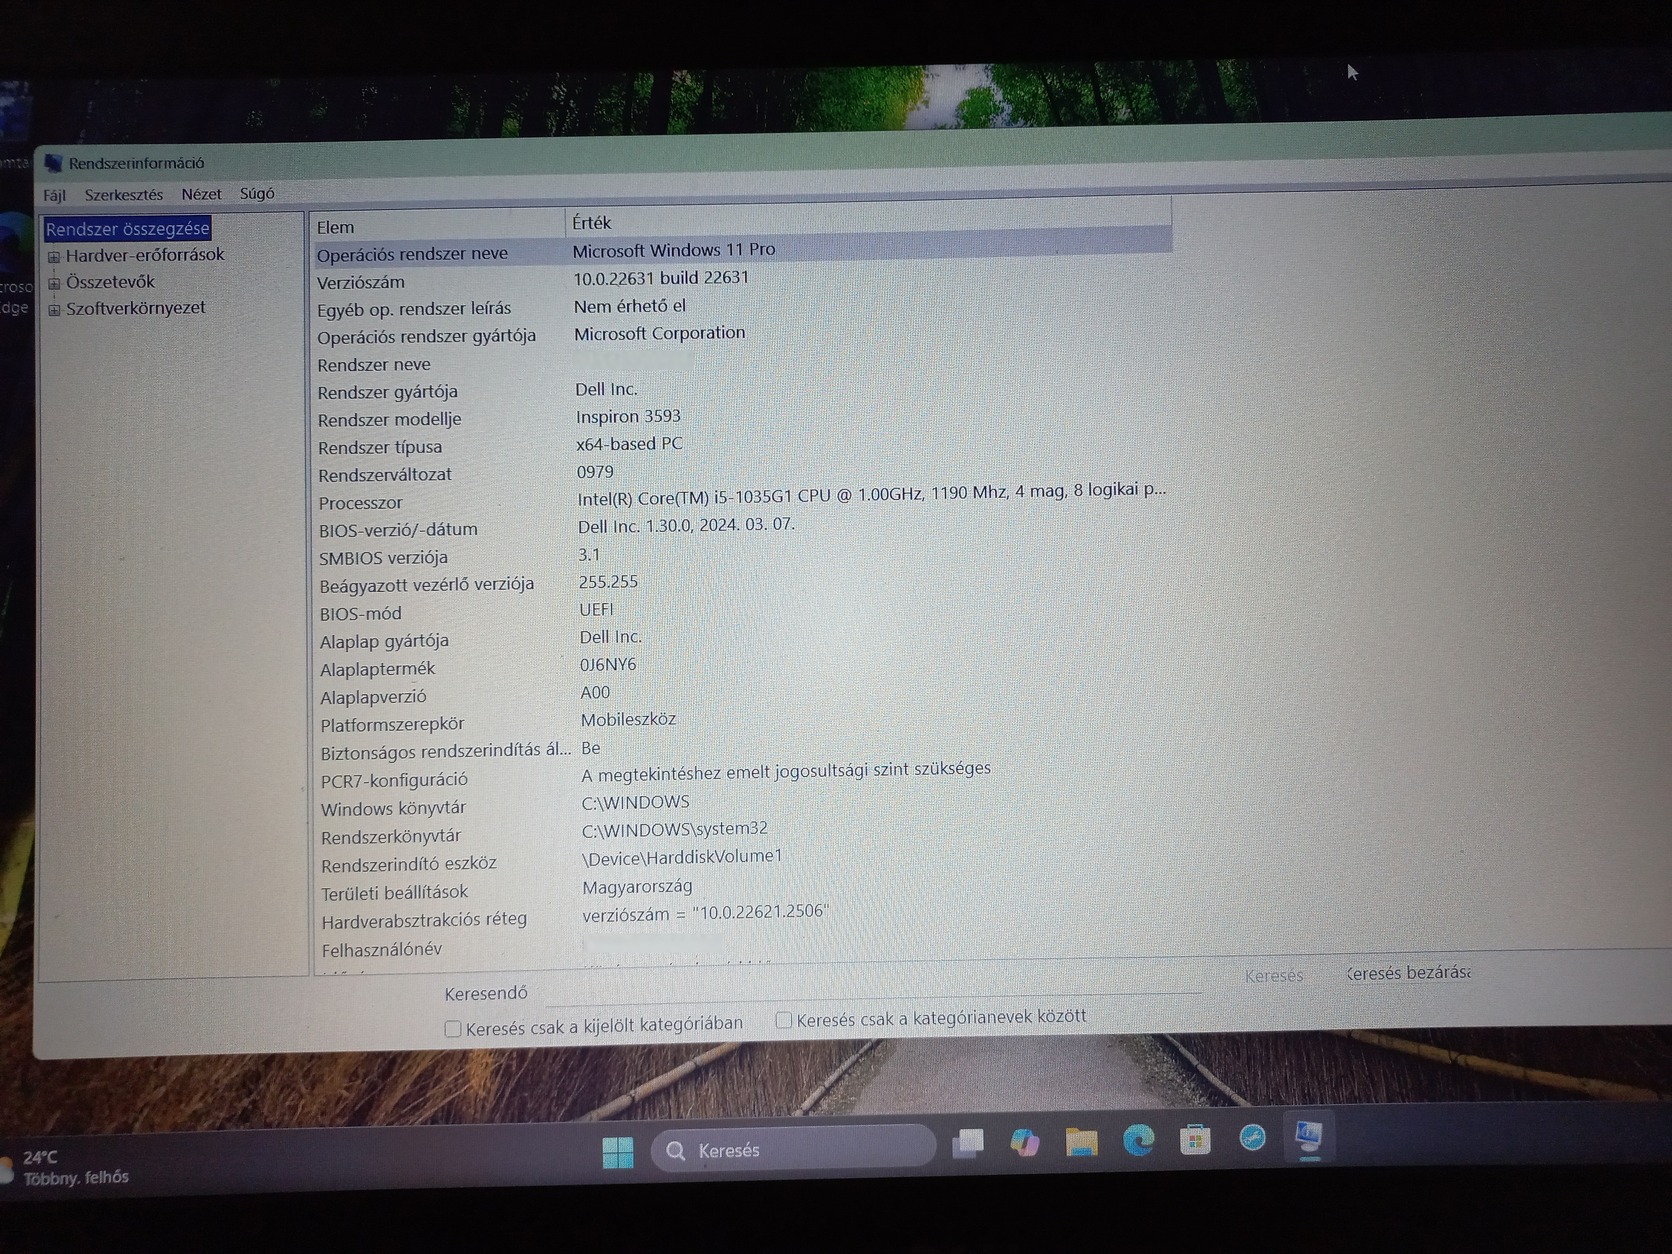Open Microsoft Store from the taskbar

pyautogui.click(x=1195, y=1138)
